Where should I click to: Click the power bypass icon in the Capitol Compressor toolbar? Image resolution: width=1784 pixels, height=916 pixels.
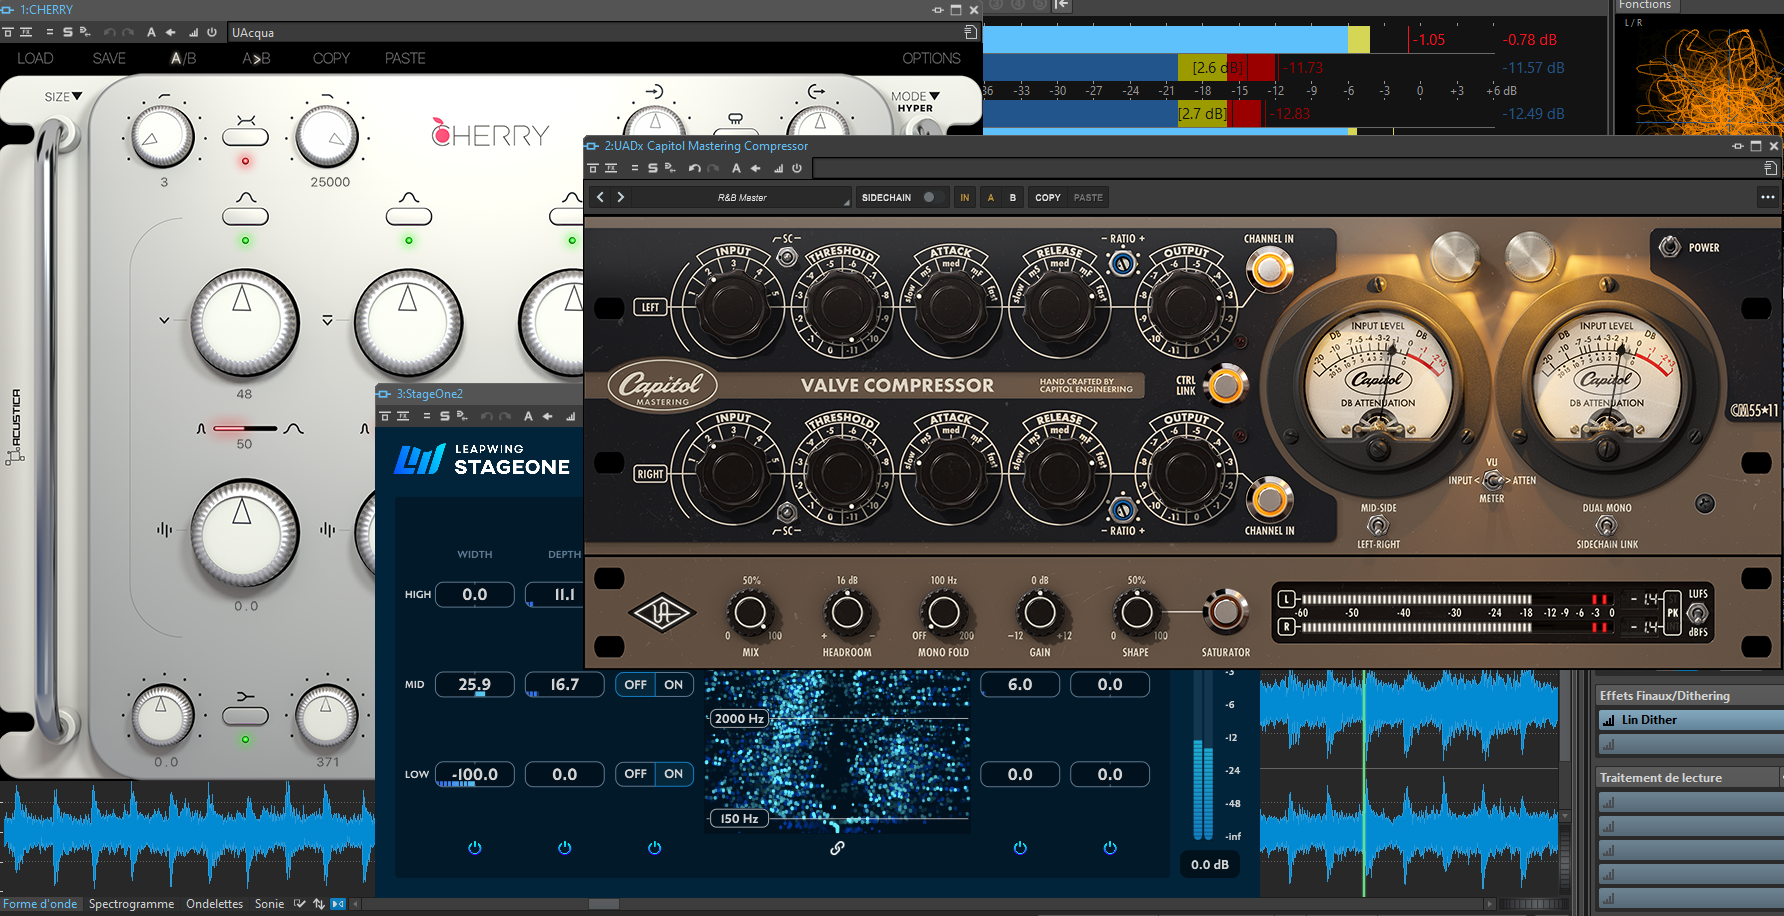pos(797,168)
